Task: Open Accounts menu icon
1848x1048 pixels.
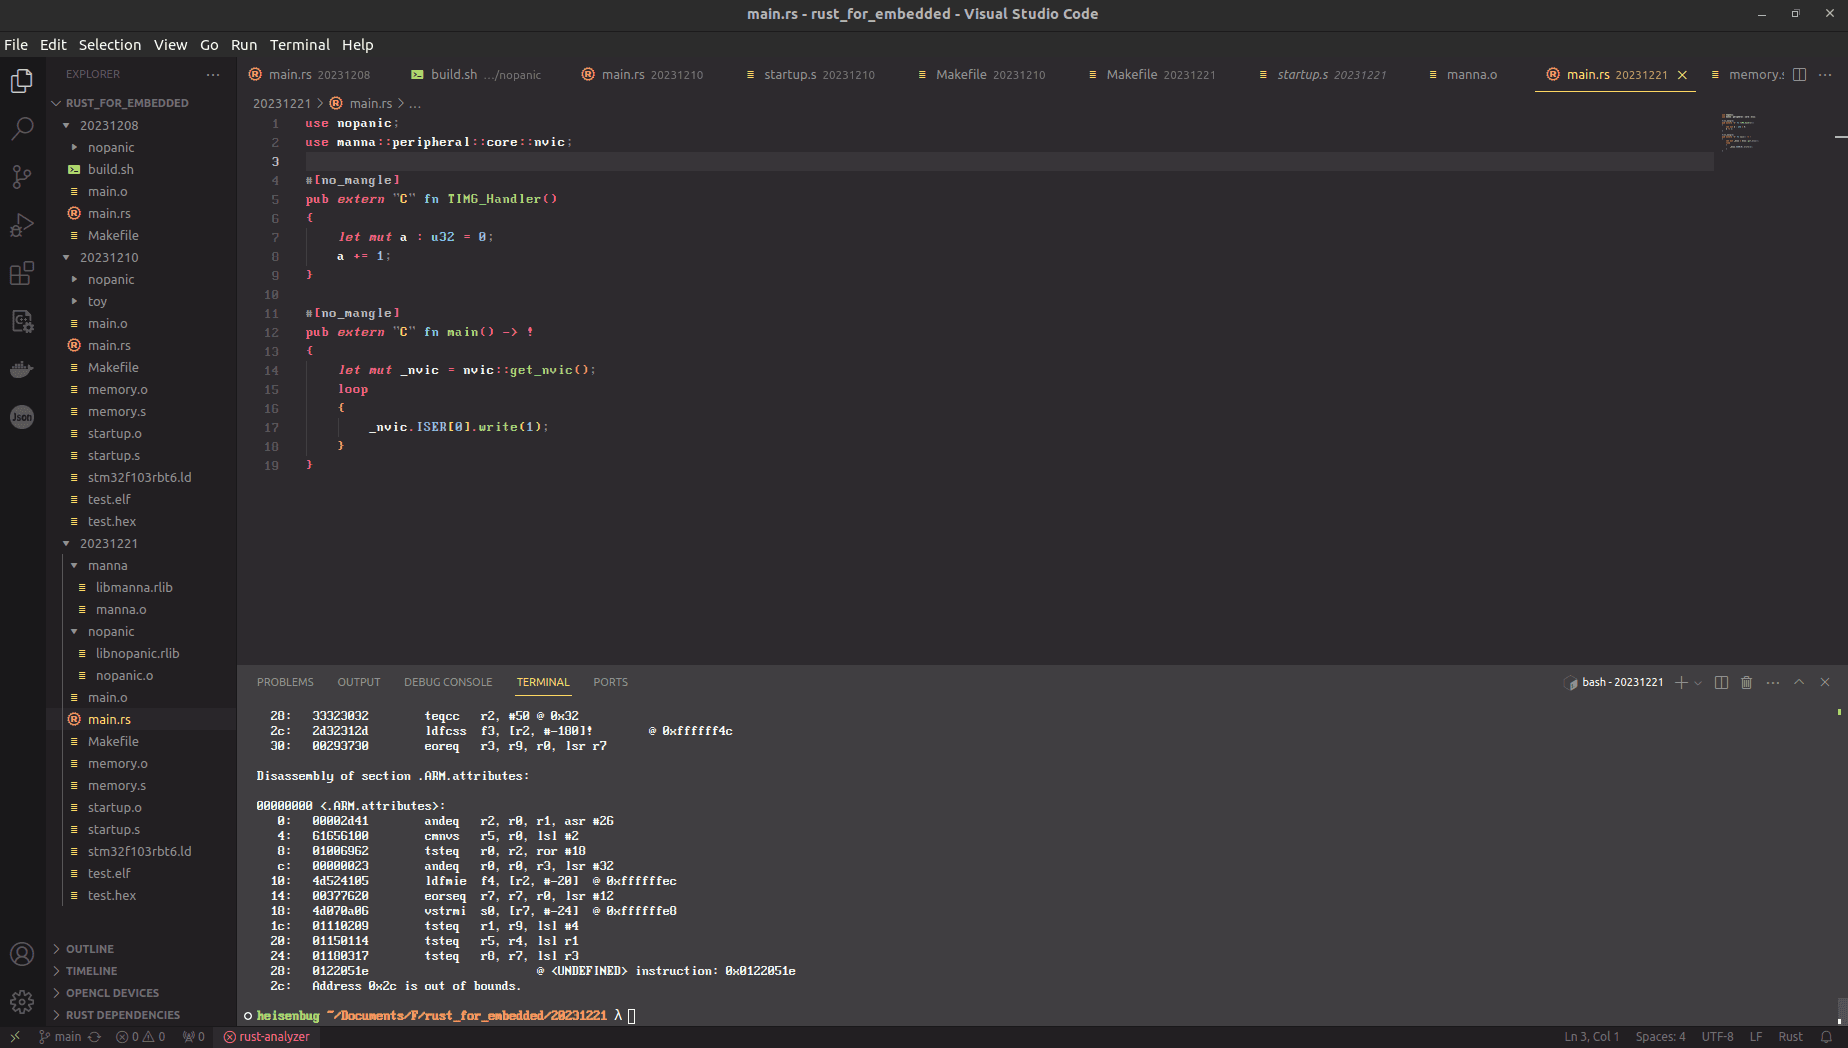Action: tap(22, 954)
